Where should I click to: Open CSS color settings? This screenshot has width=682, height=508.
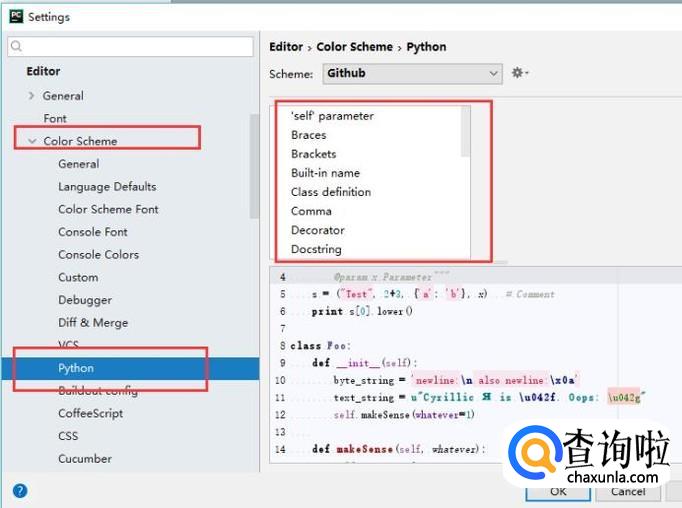coord(68,436)
